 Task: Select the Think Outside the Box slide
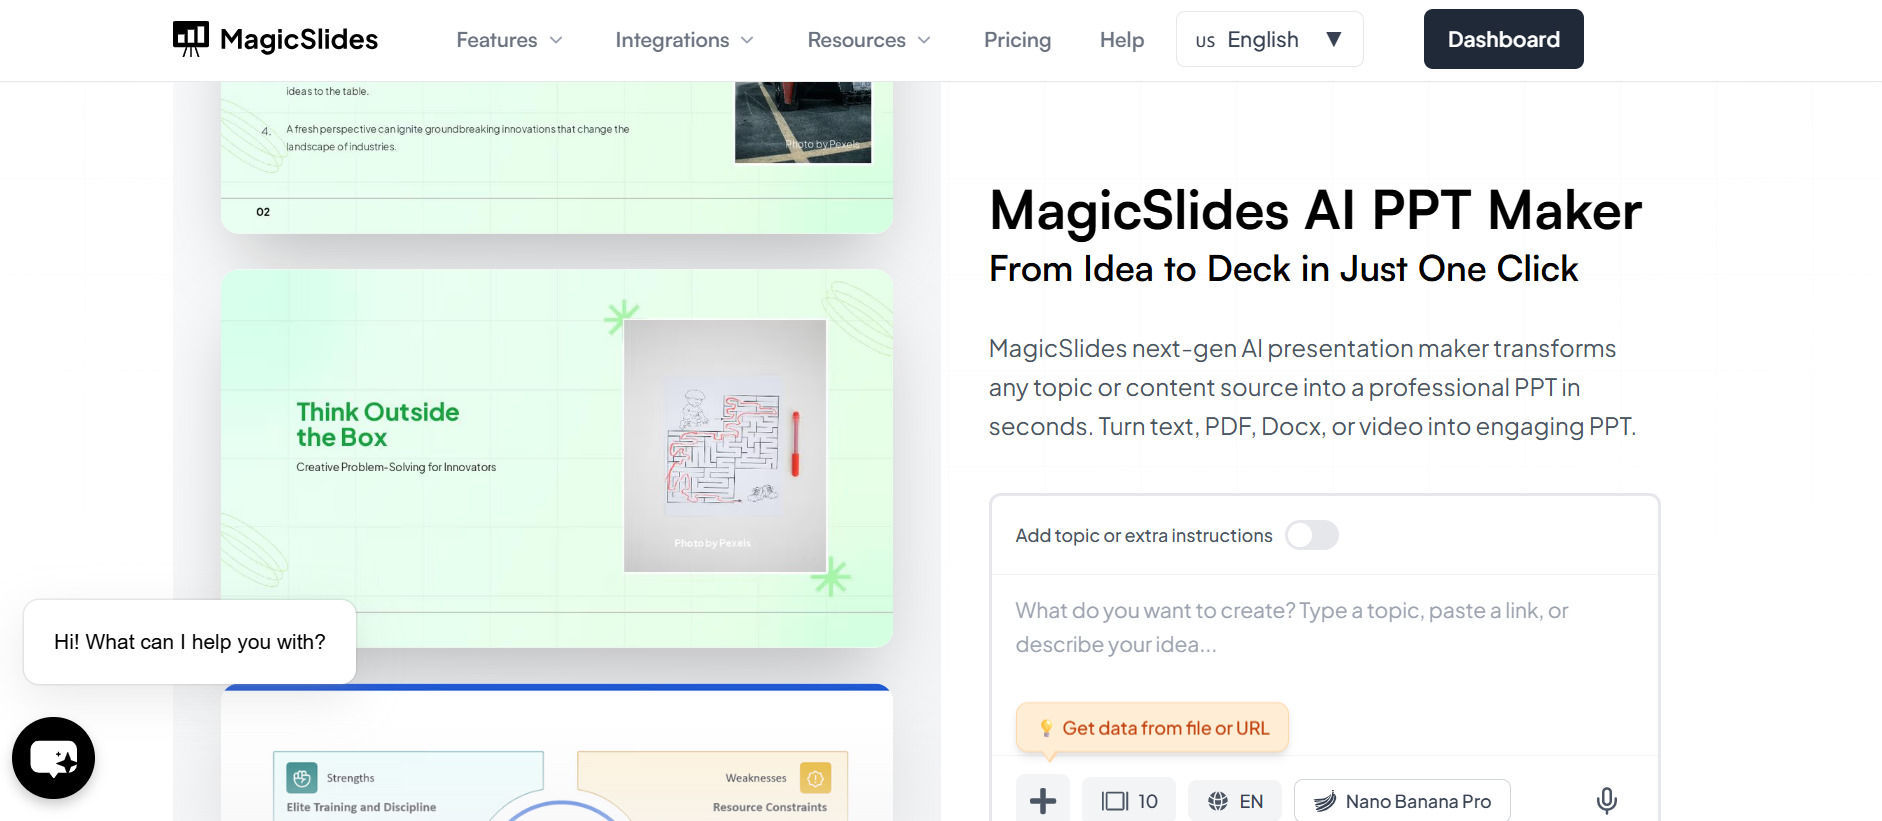557,458
